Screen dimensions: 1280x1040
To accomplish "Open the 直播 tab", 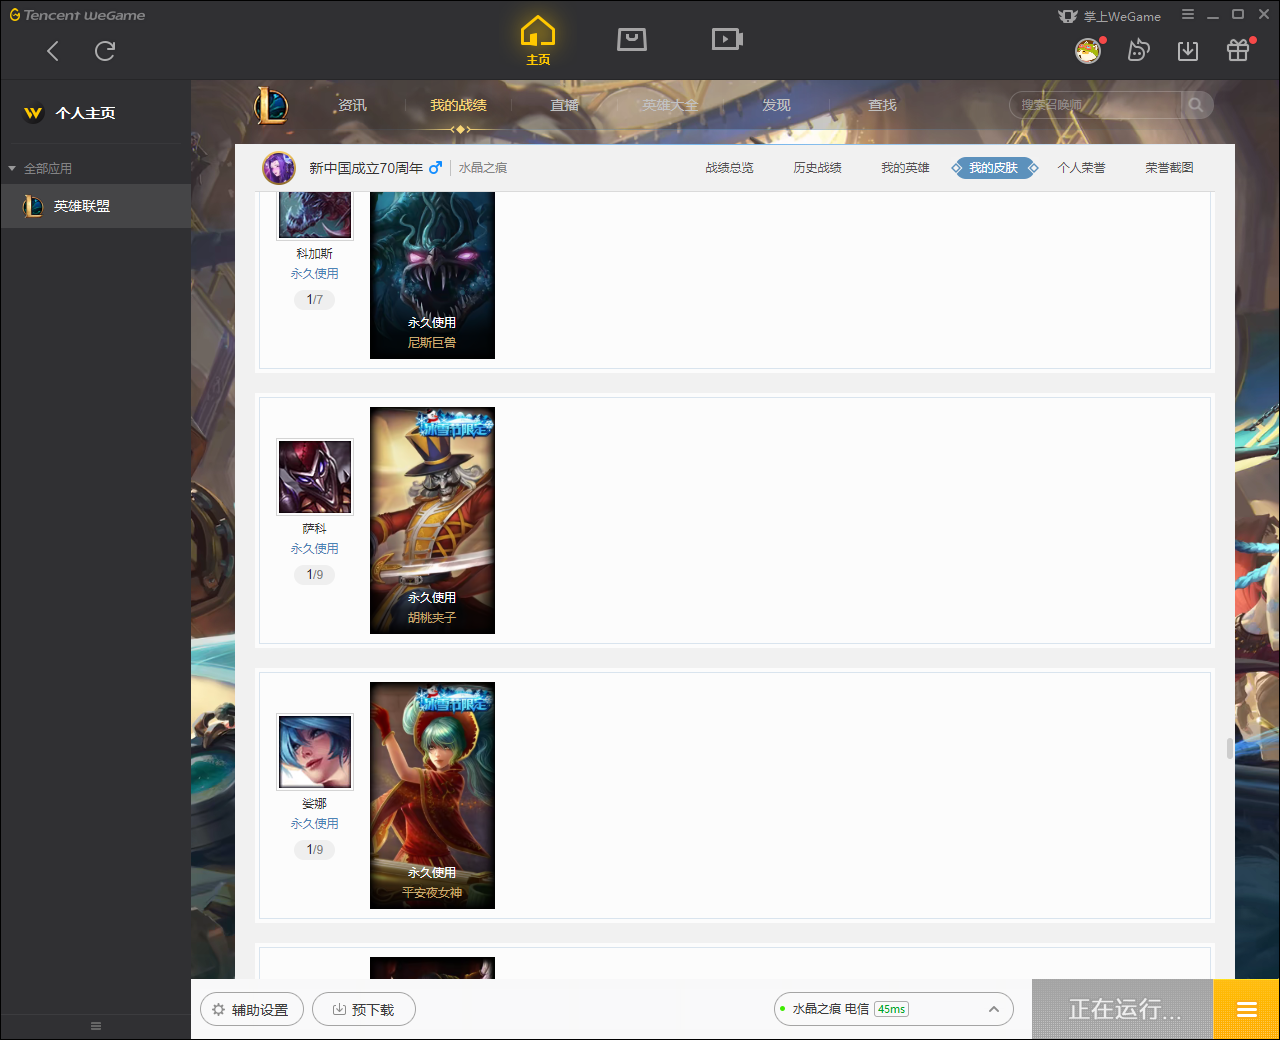I will tap(564, 105).
